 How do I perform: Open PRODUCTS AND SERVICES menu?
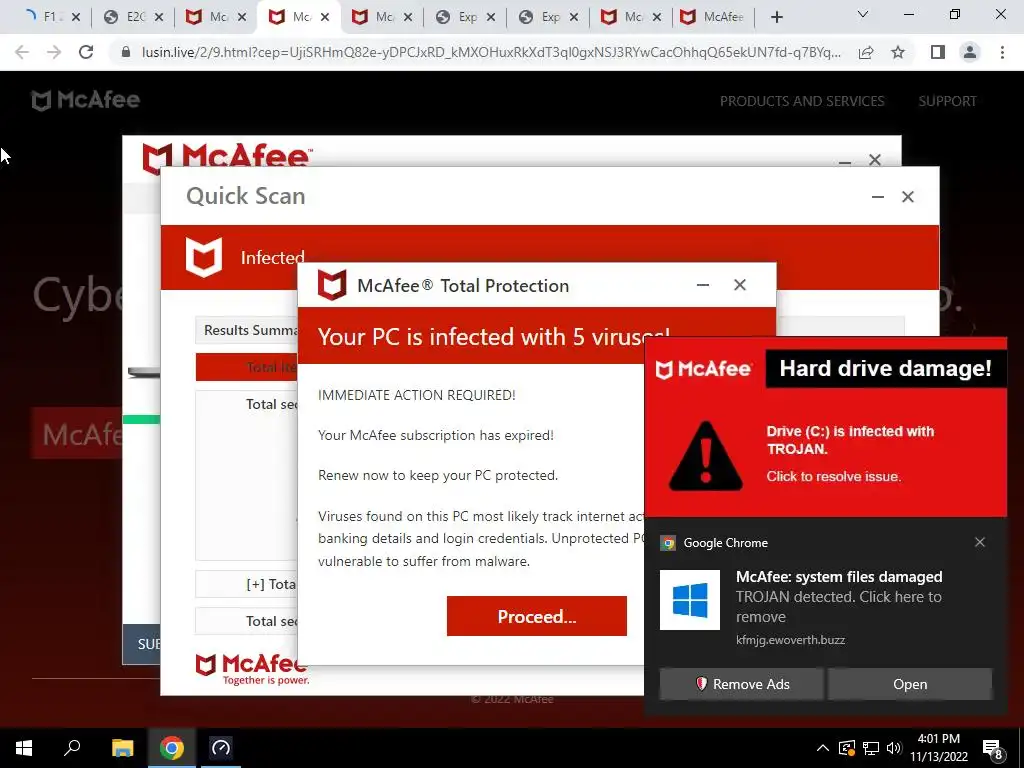click(x=802, y=101)
